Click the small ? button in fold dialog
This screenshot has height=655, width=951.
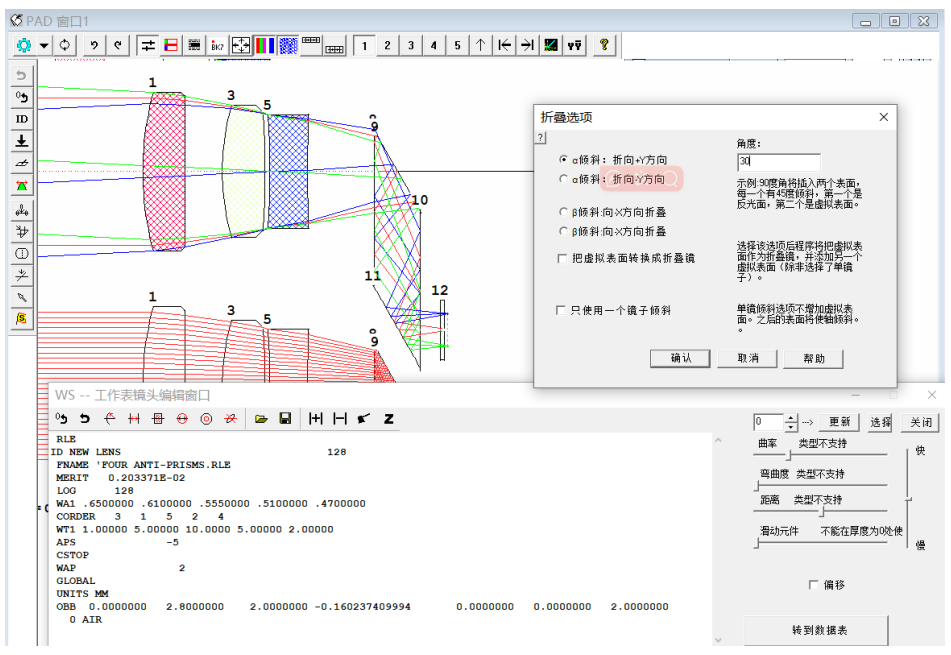tap(540, 138)
